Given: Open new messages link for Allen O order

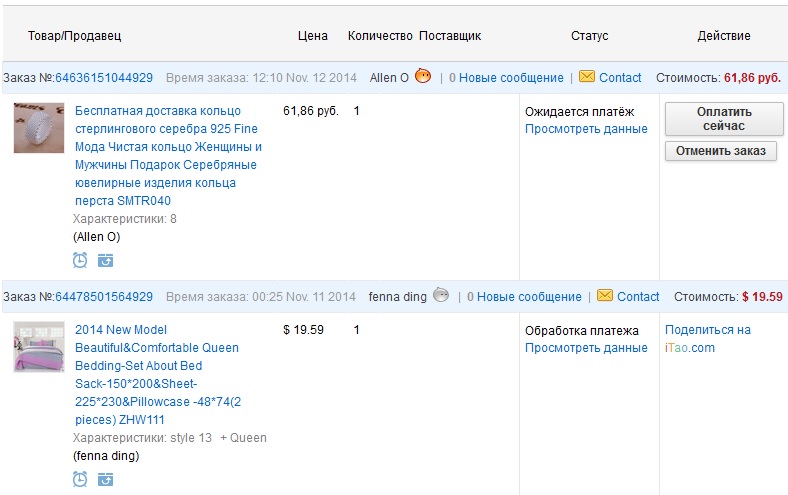Looking at the screenshot, I should click(505, 77).
